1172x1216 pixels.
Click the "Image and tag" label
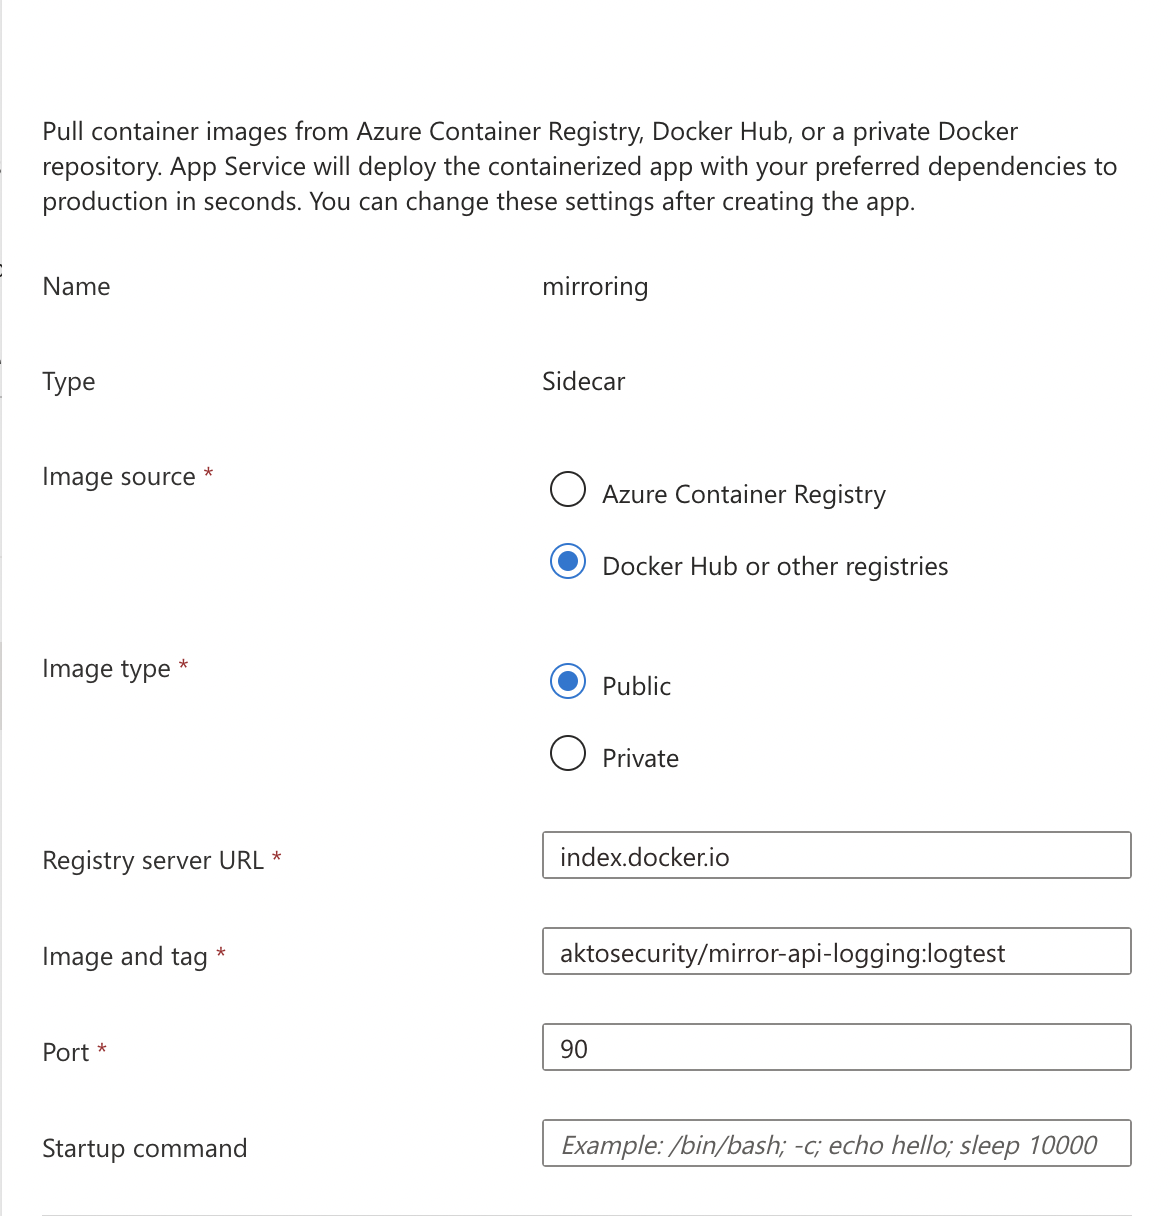click(124, 957)
